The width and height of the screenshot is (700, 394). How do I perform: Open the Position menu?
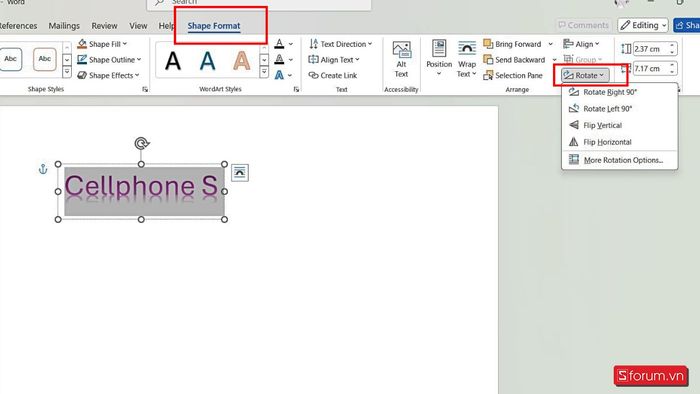439,58
